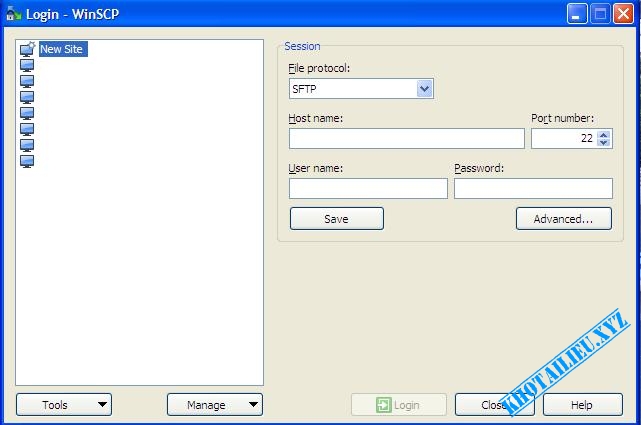Open Advanced session settings

[x=563, y=219]
